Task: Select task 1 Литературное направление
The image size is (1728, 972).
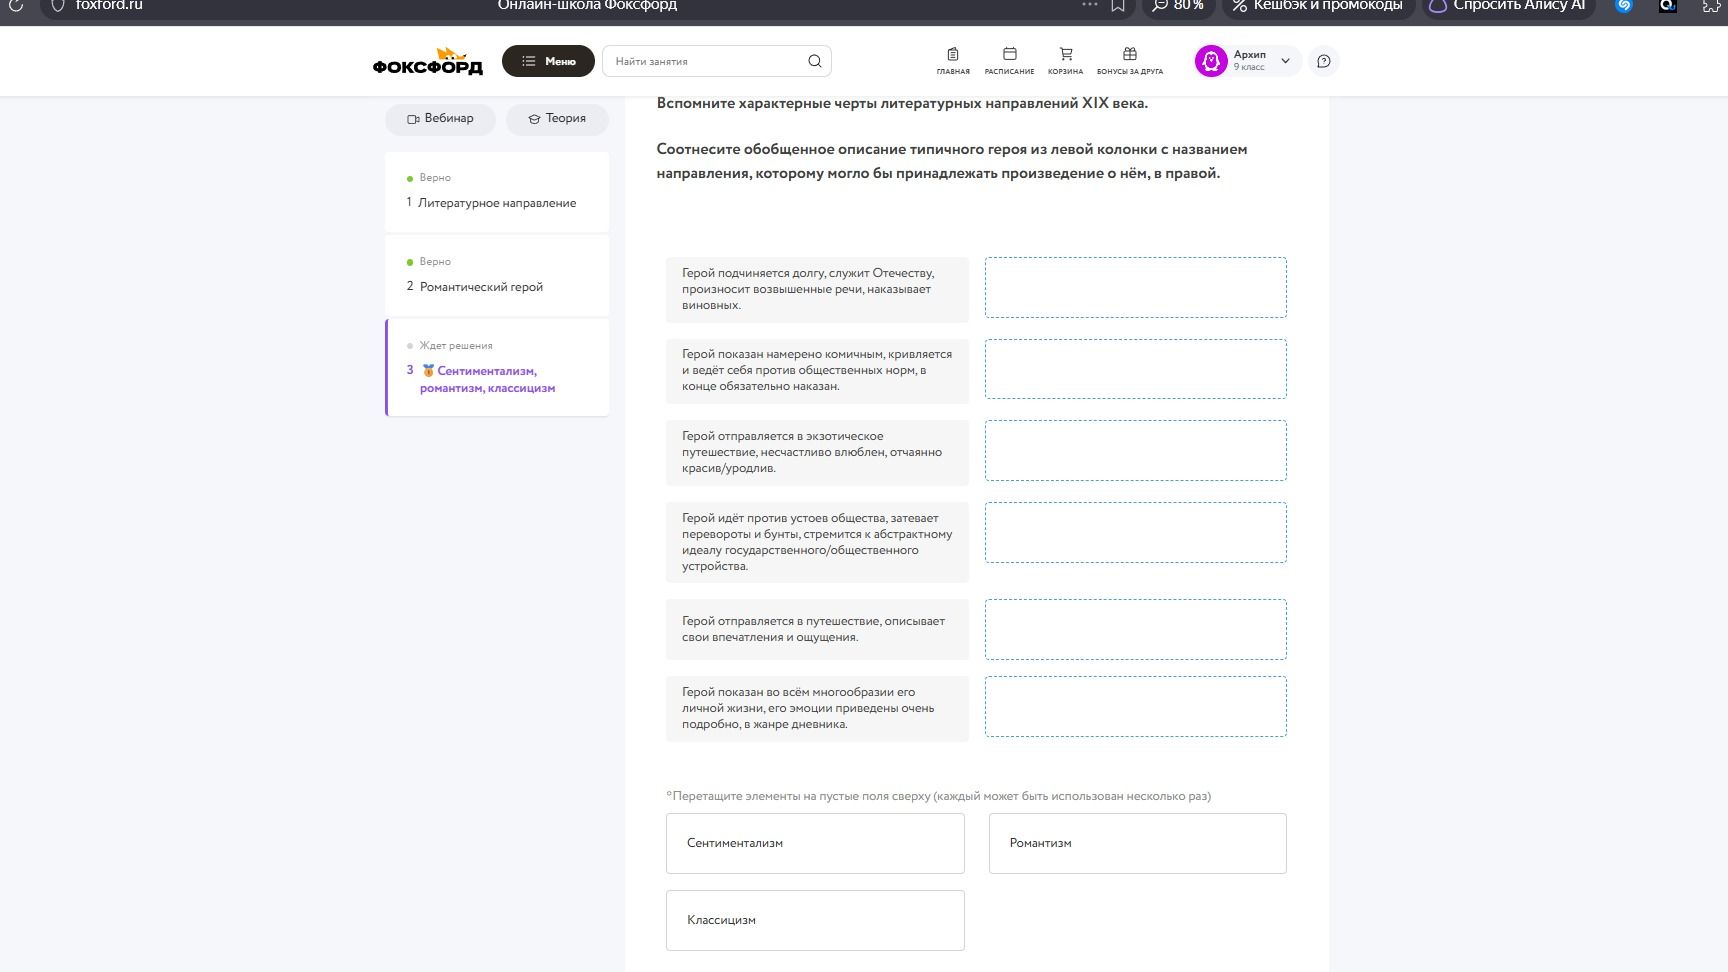Action: (497, 192)
